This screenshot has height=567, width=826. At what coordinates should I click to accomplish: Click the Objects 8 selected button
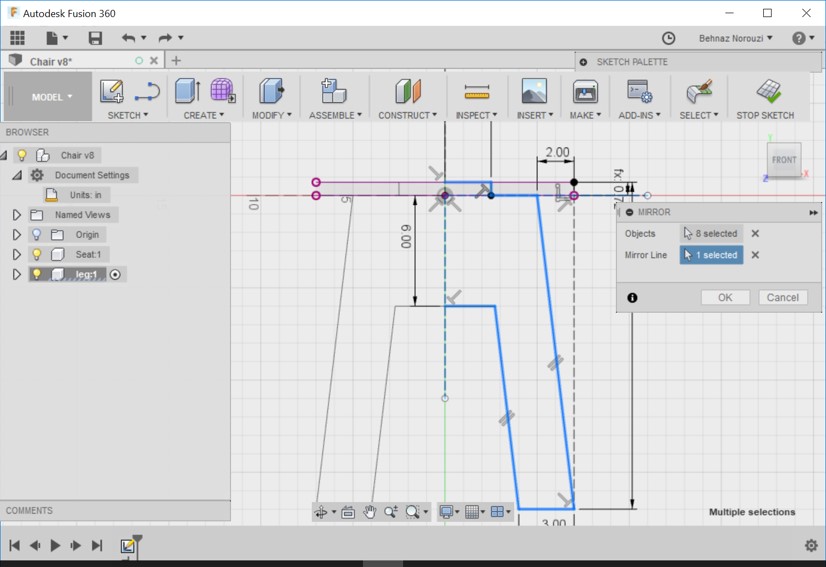pyautogui.click(x=711, y=233)
